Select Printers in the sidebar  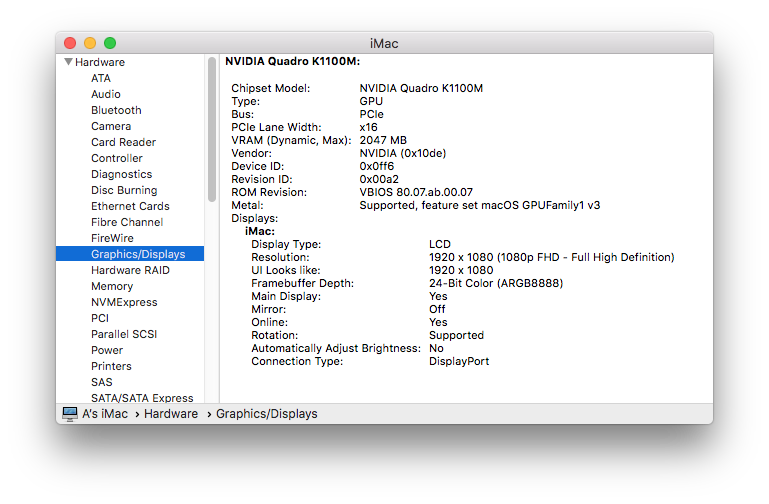[x=111, y=366]
